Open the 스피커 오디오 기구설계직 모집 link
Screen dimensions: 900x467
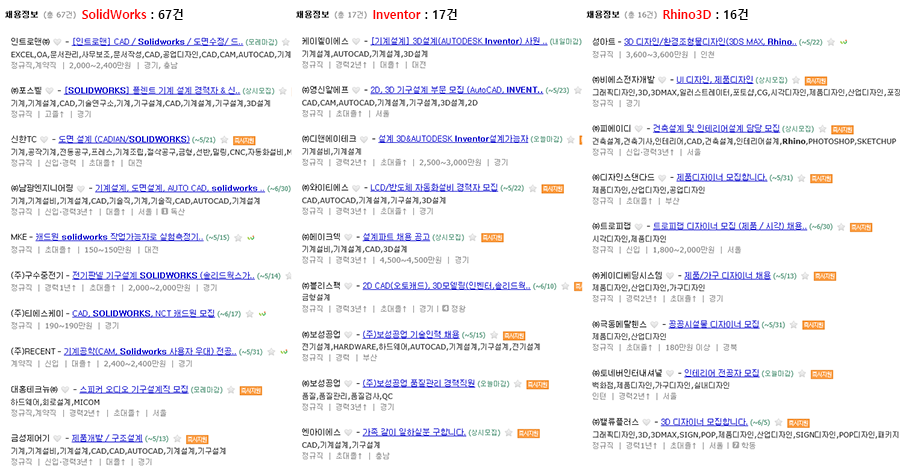coord(134,390)
